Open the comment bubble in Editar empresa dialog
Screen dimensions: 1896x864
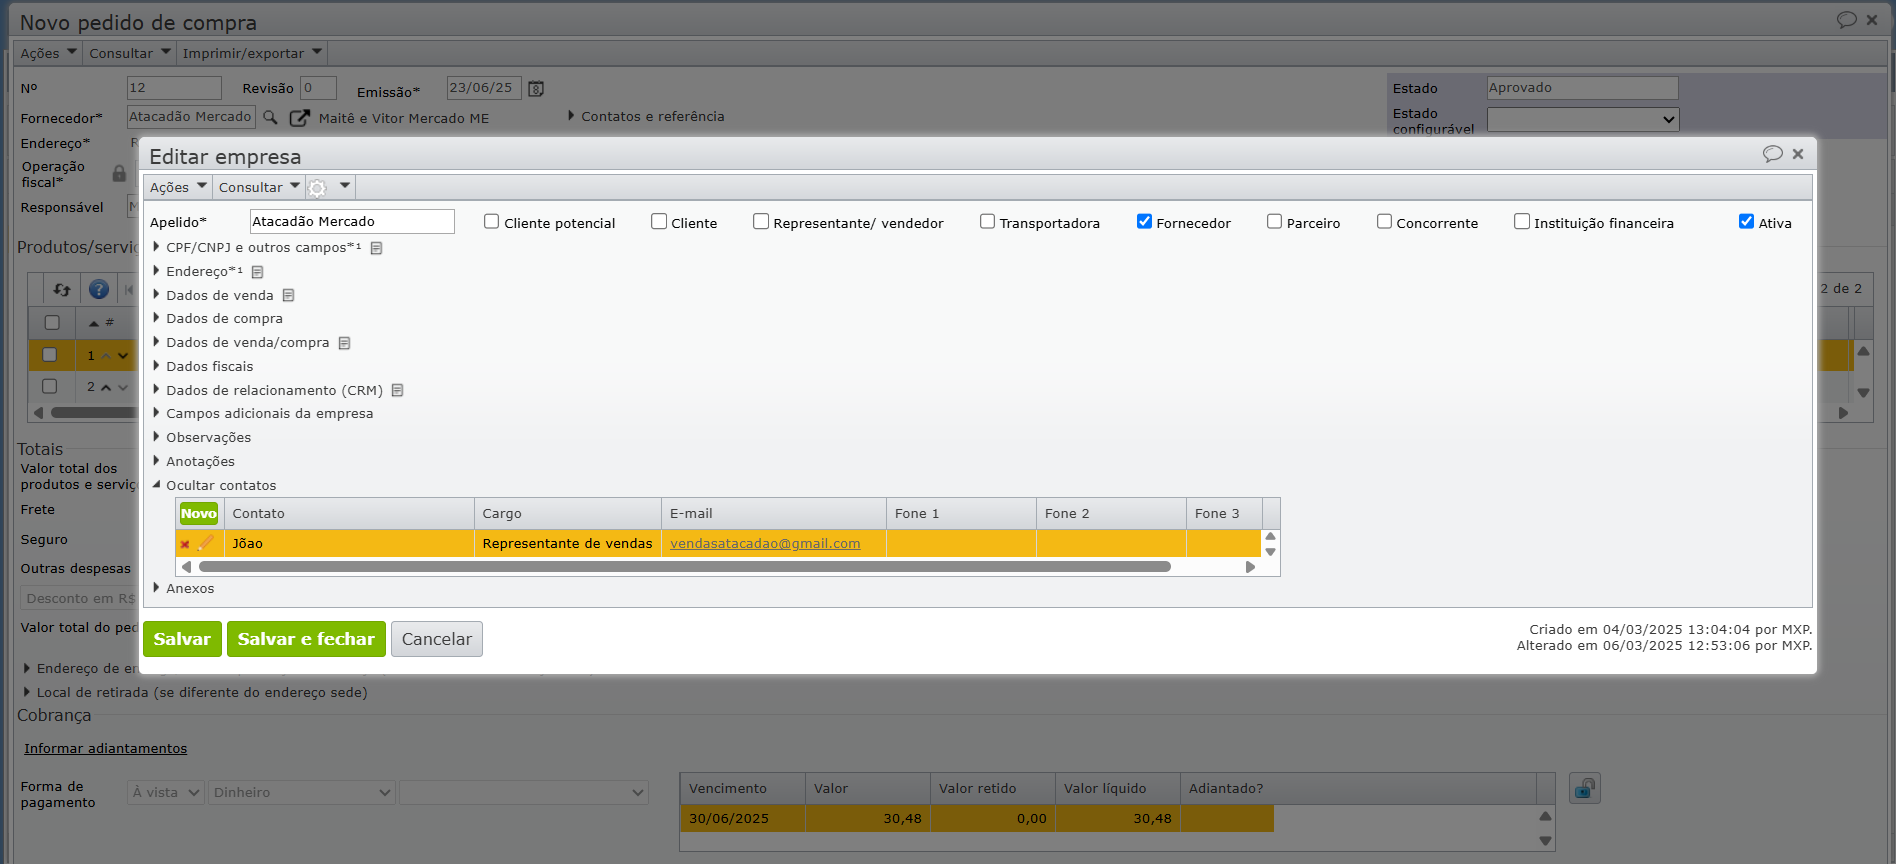pyautogui.click(x=1773, y=154)
